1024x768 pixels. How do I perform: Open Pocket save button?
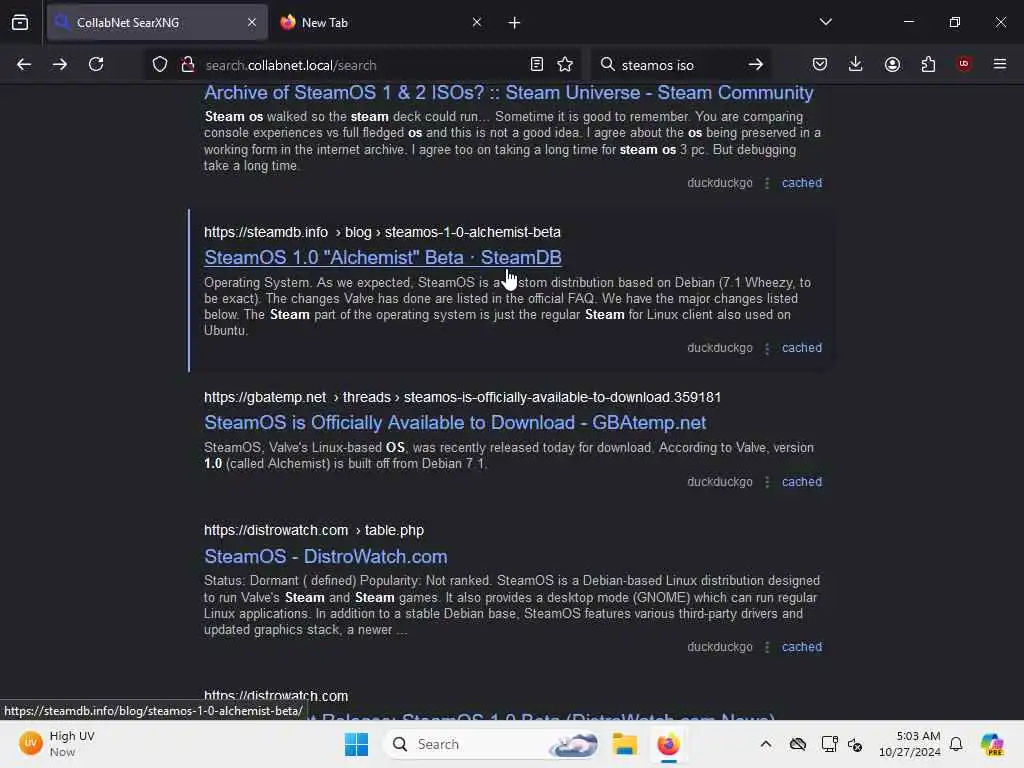pos(820,64)
